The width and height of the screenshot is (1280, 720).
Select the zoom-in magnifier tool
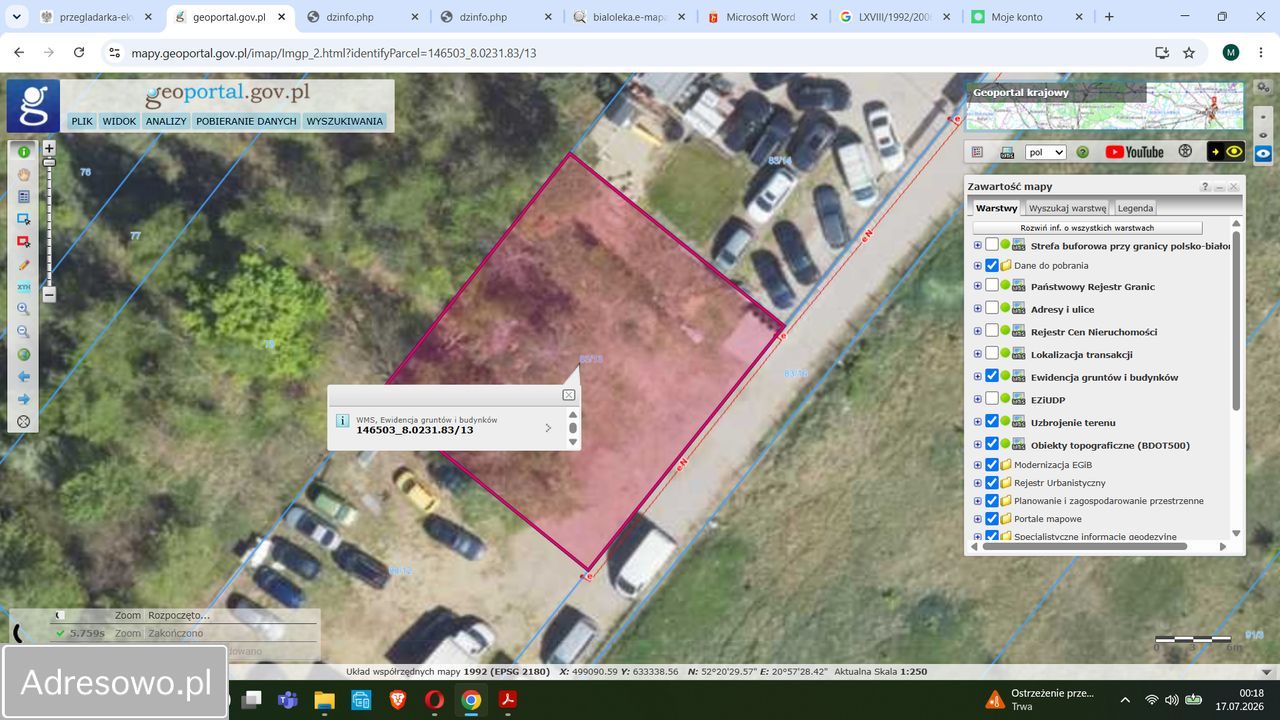pos(23,309)
